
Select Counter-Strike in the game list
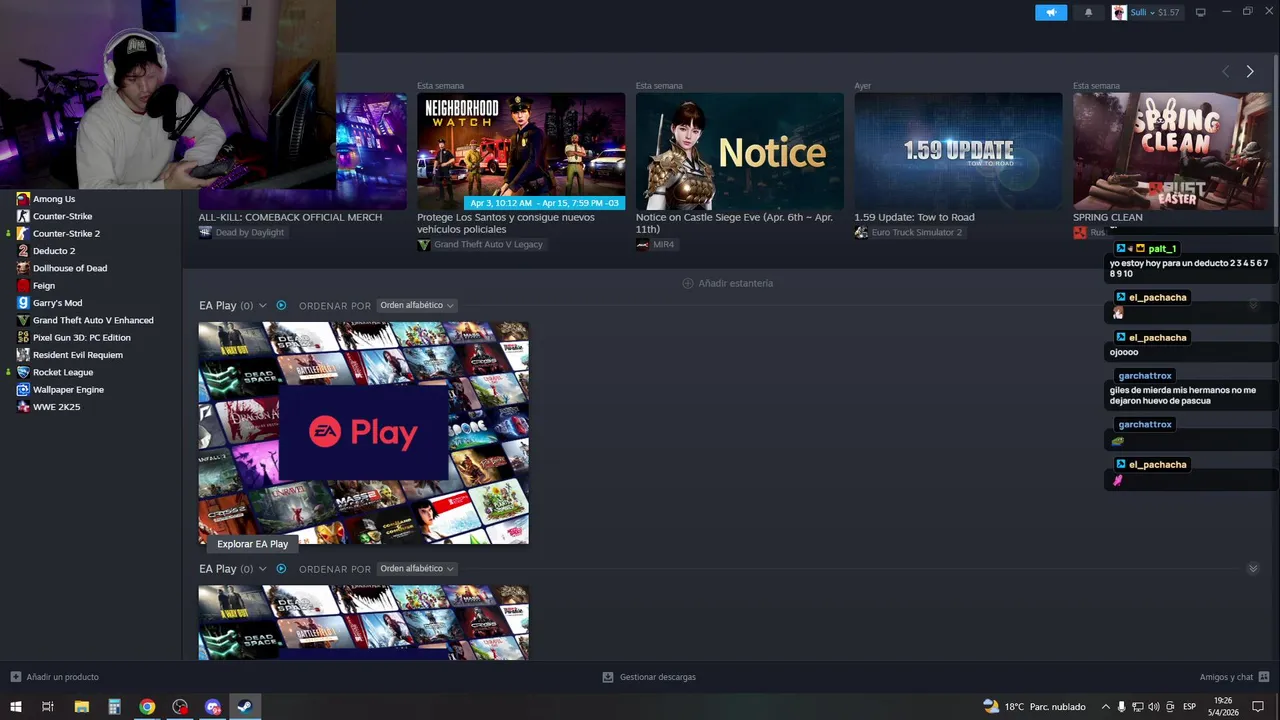[x=62, y=216]
